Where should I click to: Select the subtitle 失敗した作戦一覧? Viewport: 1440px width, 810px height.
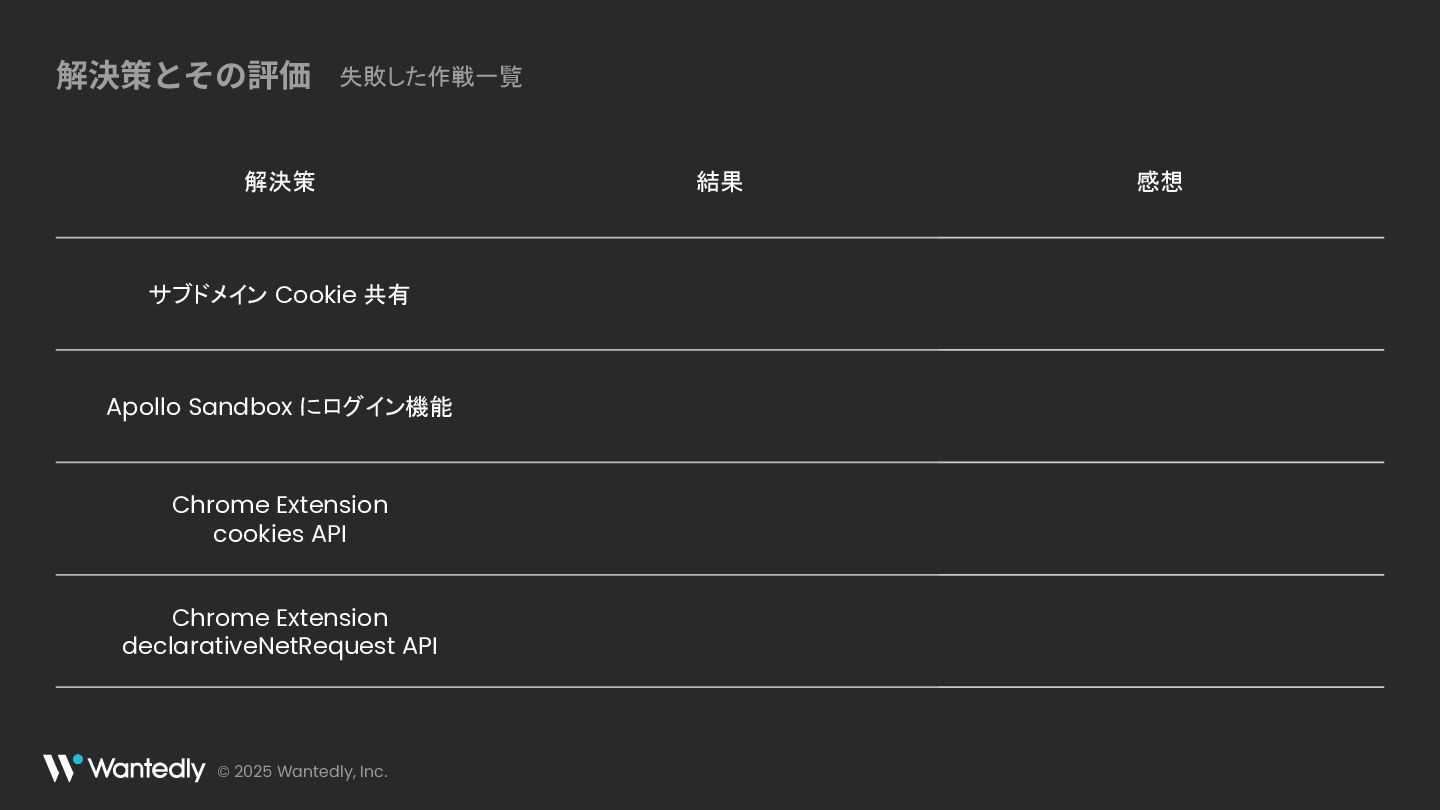point(431,77)
